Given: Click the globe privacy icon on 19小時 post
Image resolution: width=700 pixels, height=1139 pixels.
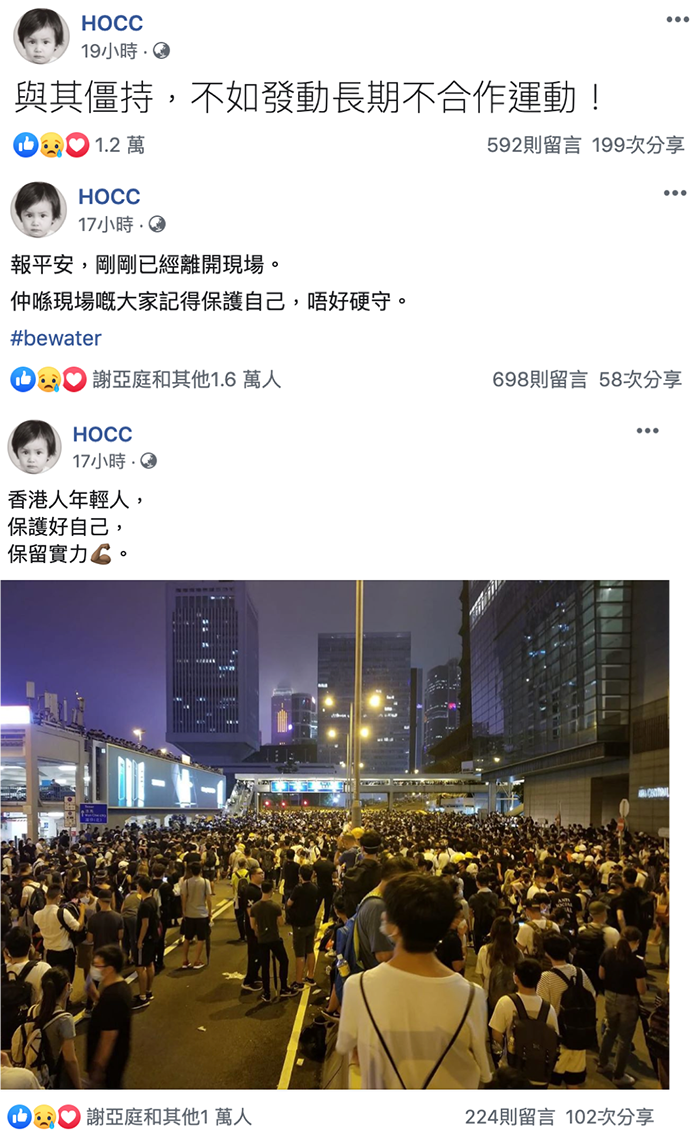Looking at the screenshot, I should click(x=161, y=51).
